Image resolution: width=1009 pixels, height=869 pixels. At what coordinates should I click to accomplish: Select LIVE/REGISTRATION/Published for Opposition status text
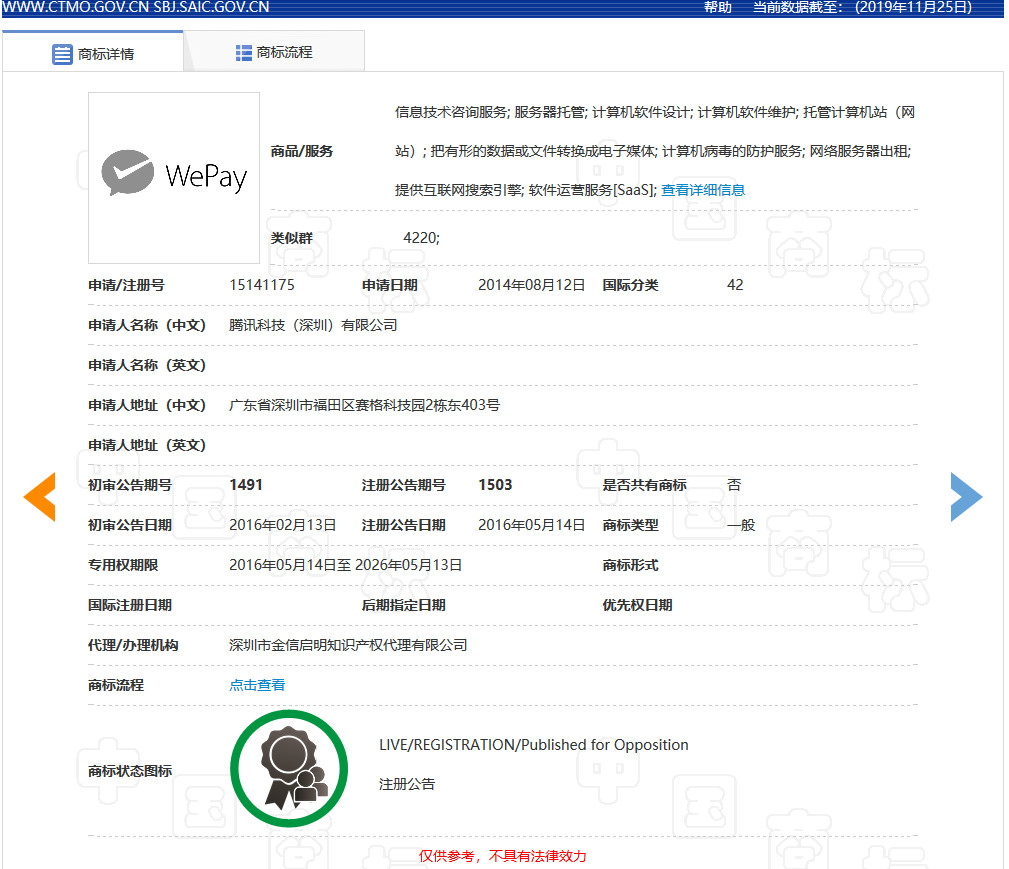pyautogui.click(x=533, y=745)
